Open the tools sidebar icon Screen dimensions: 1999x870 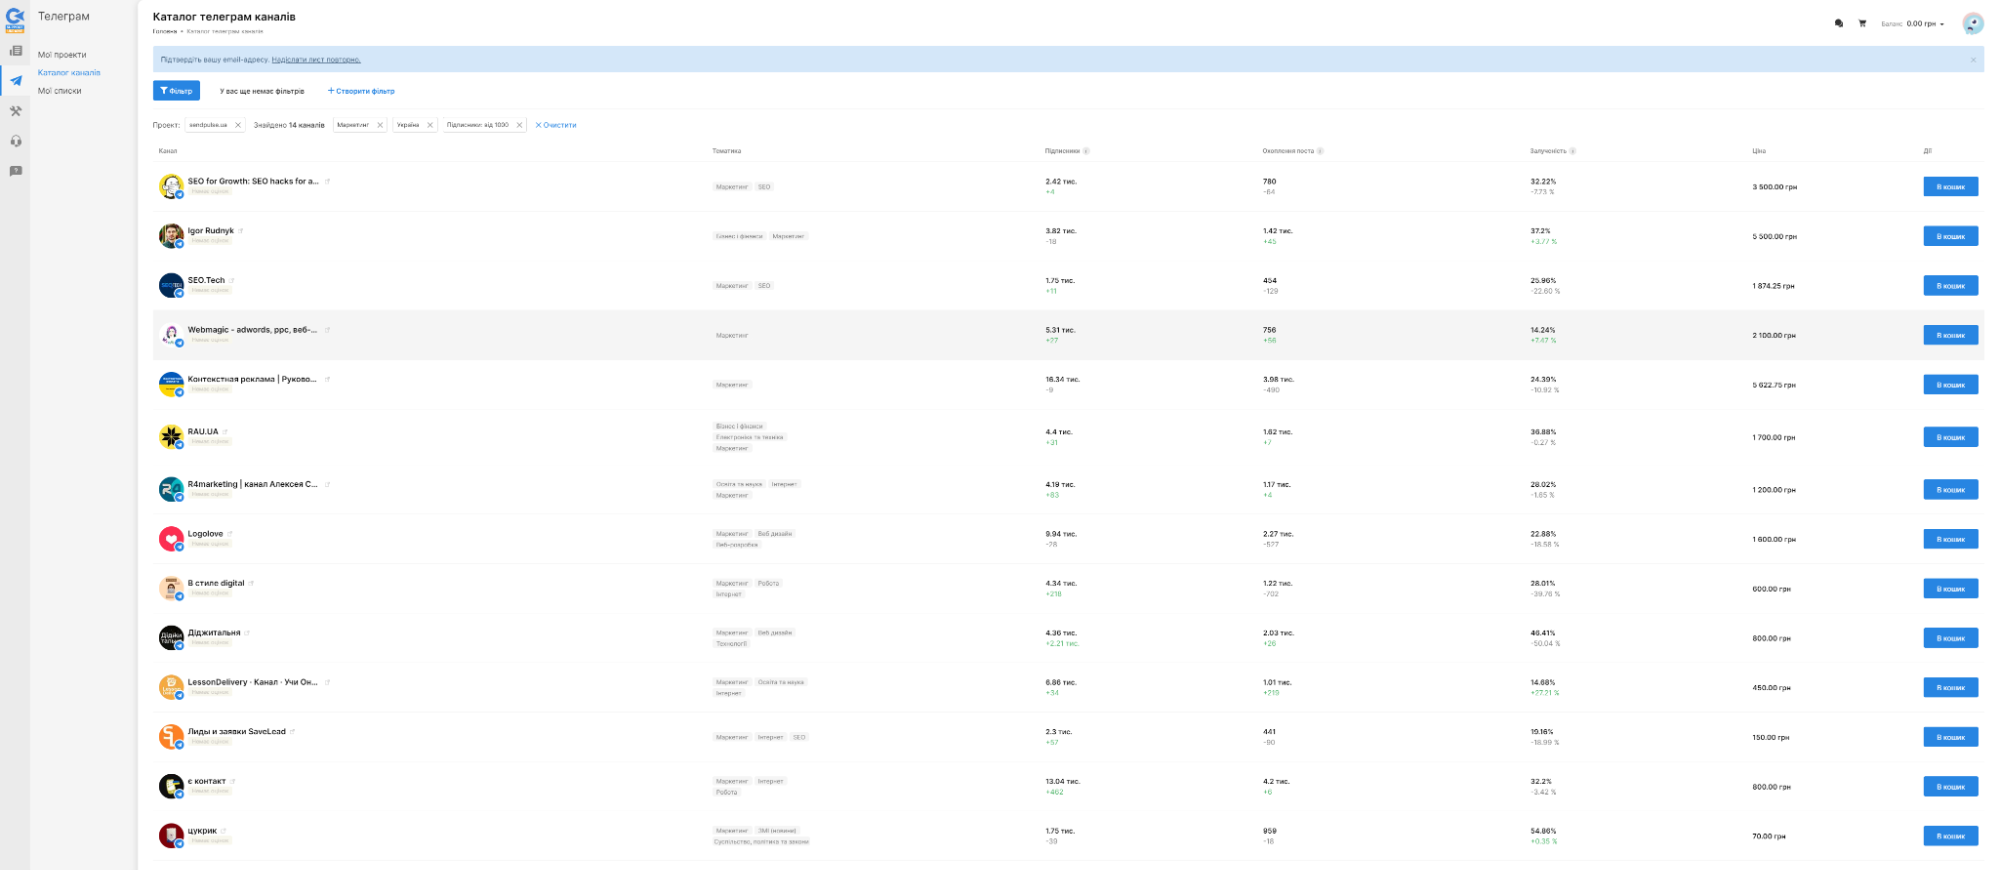pos(15,111)
